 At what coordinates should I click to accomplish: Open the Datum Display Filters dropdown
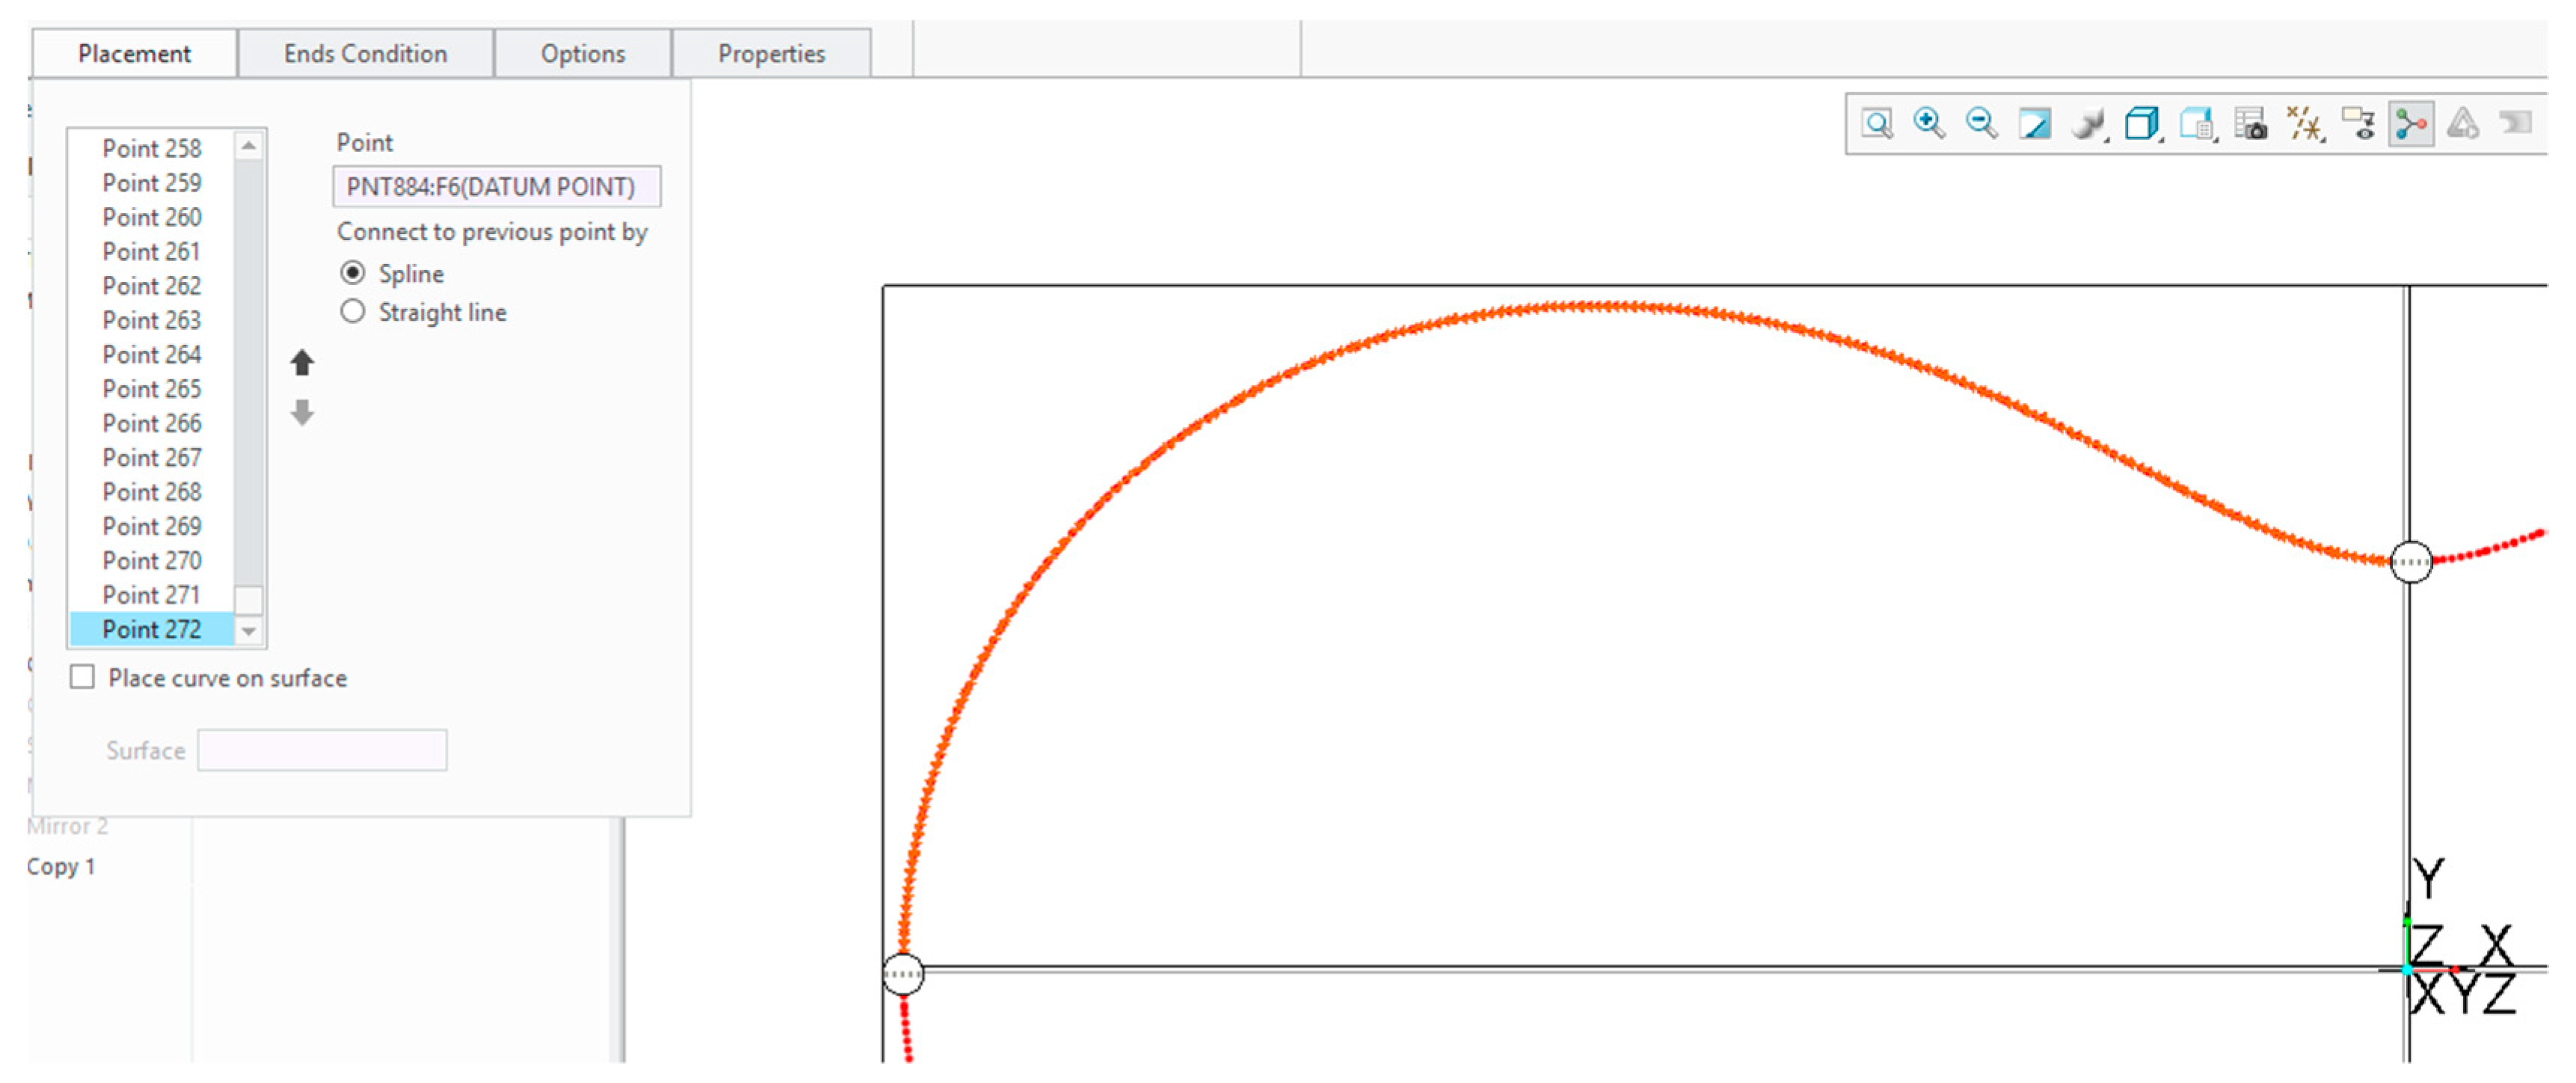click(2304, 125)
